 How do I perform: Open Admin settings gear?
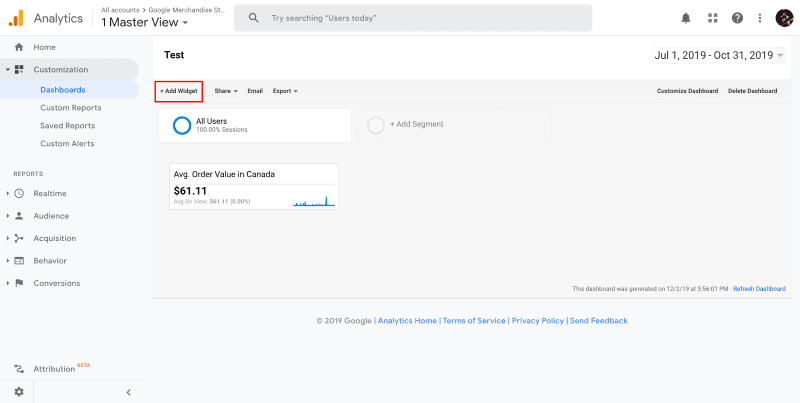point(19,392)
